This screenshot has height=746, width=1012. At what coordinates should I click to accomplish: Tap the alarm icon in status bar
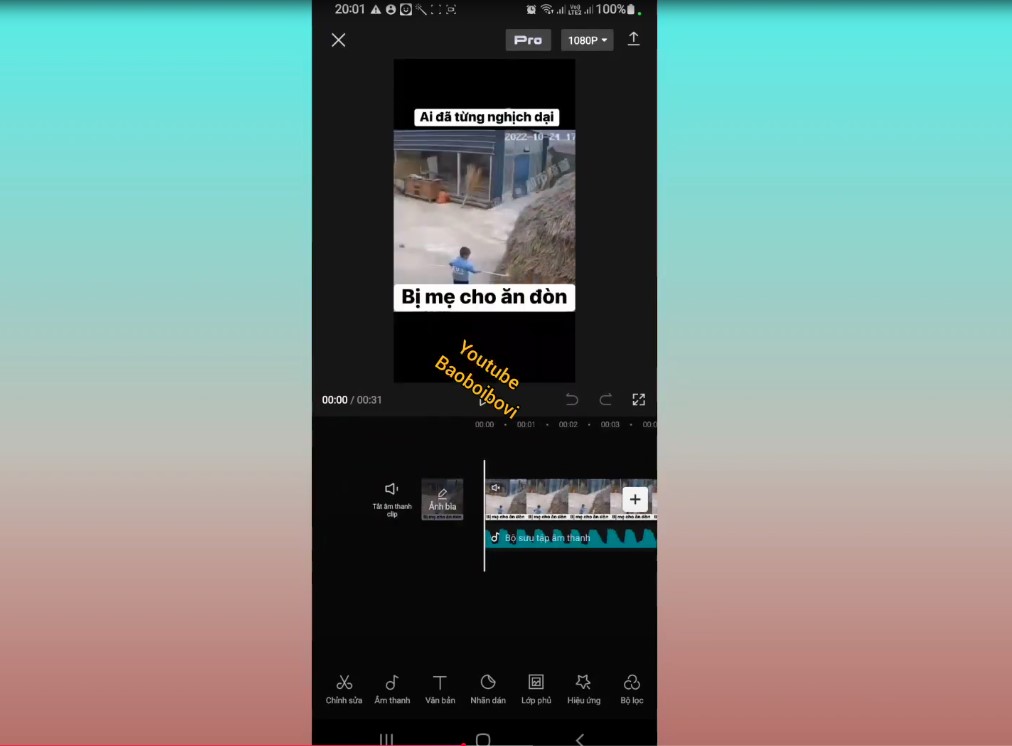(531, 9)
